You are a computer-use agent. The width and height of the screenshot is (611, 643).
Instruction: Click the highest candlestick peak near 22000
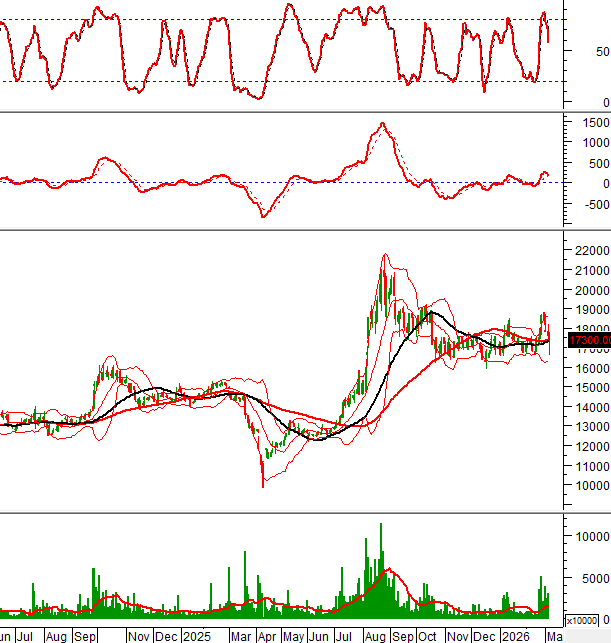tap(382, 256)
